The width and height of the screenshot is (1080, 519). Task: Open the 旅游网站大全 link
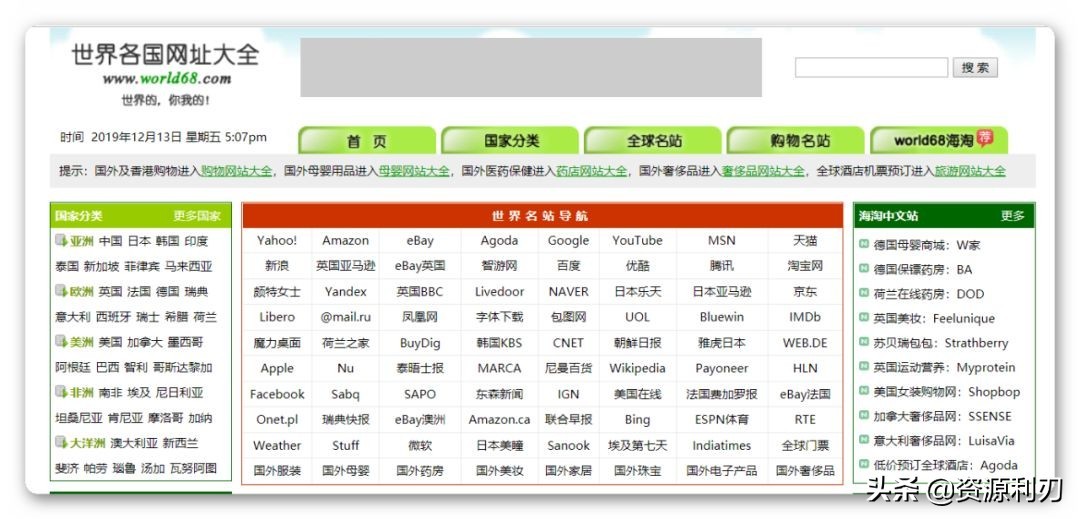(x=970, y=171)
